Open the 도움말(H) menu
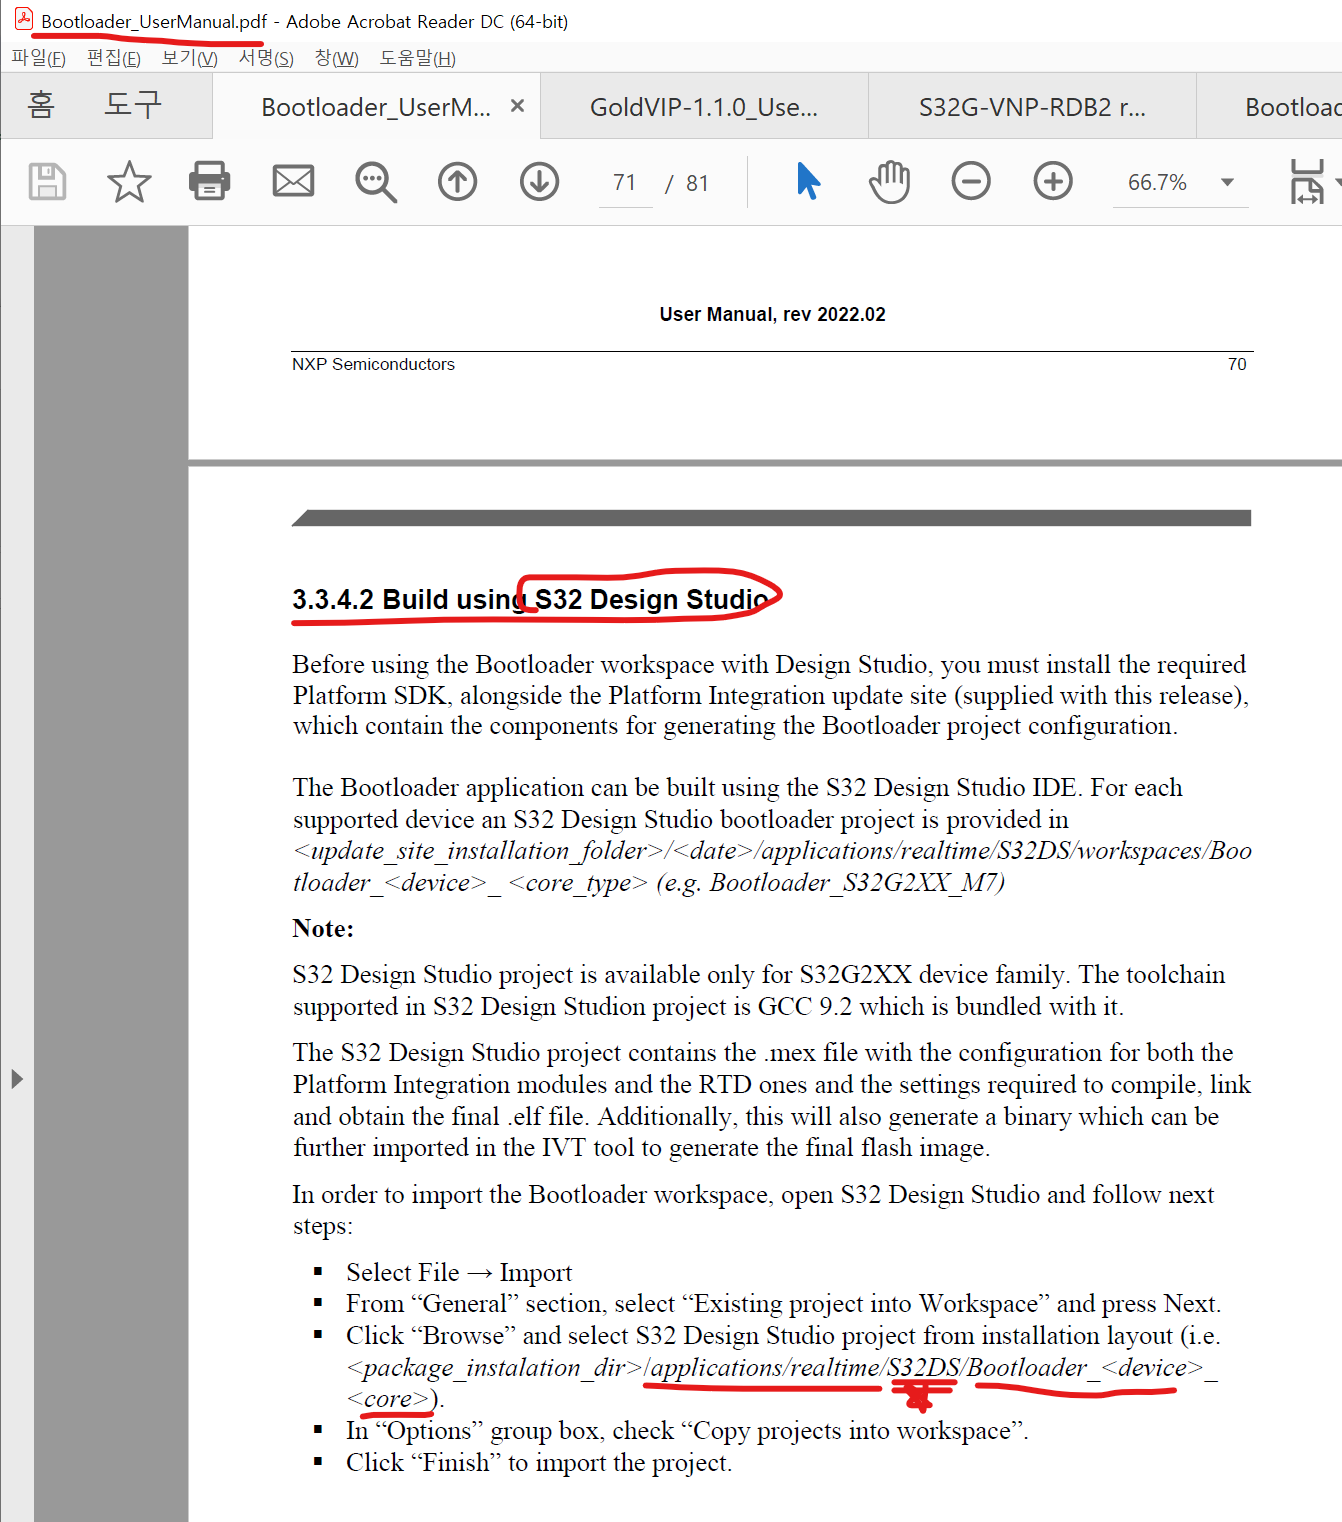Viewport: 1342px width, 1522px height. [417, 58]
